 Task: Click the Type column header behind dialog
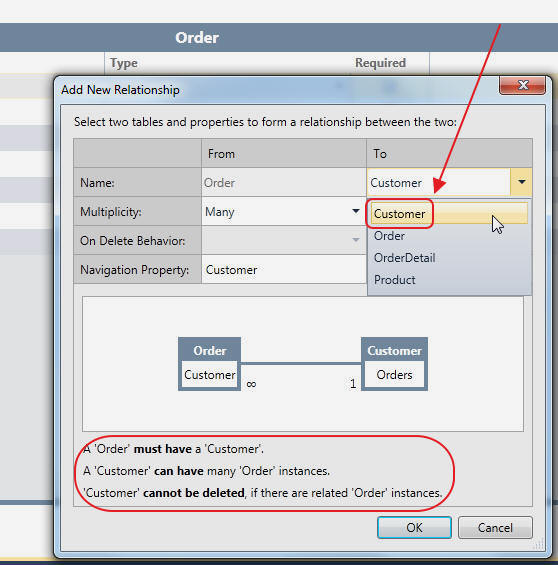click(x=124, y=63)
